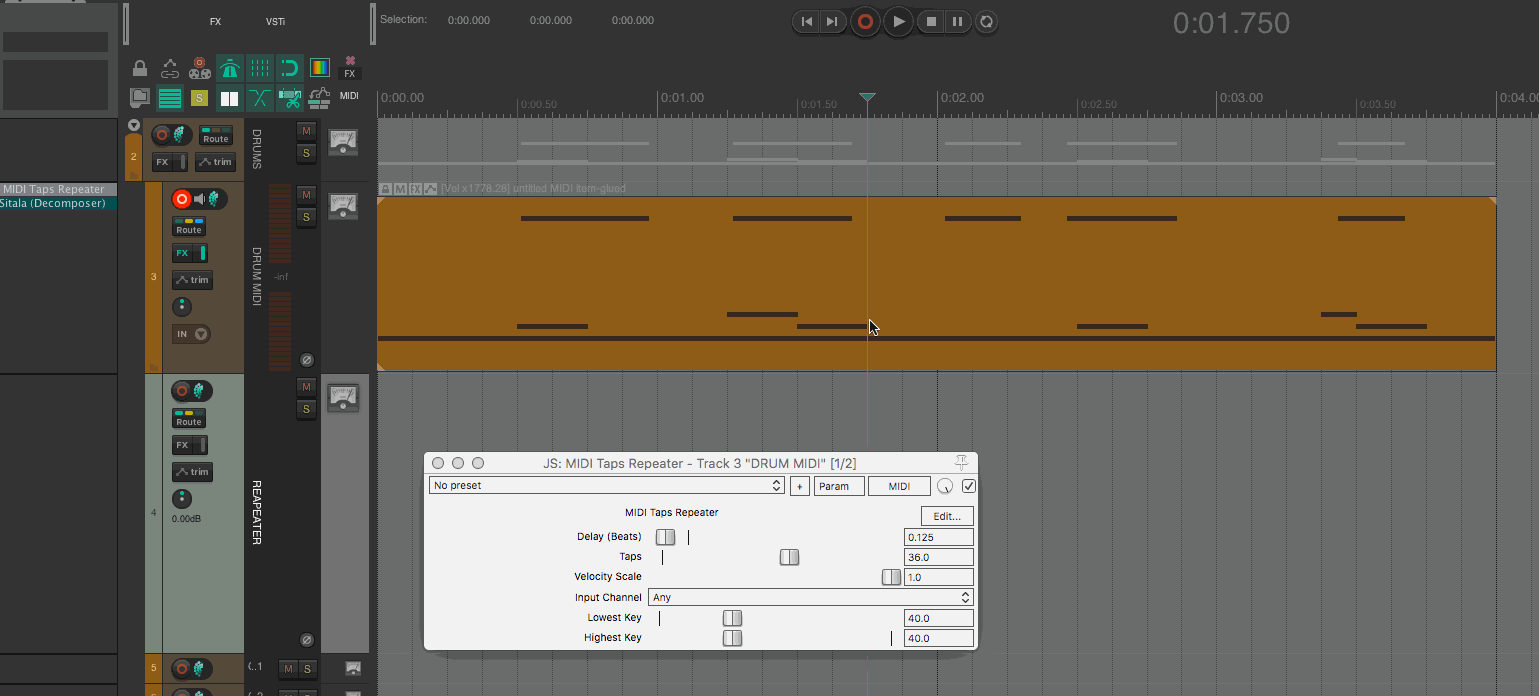Toggle the snap magnet icon in toolbar

290,69
